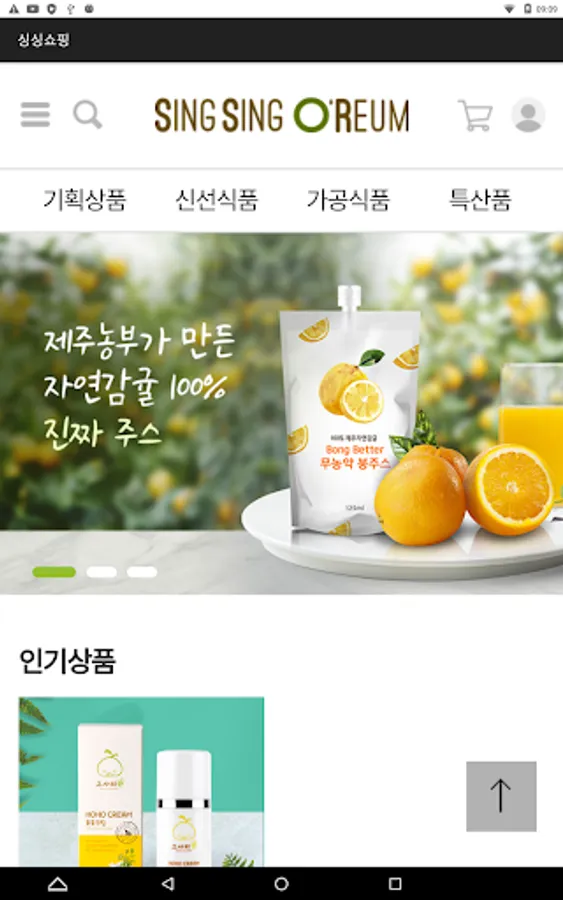Select the 기획상품 category tab
This screenshot has height=900, width=563.
84,200
